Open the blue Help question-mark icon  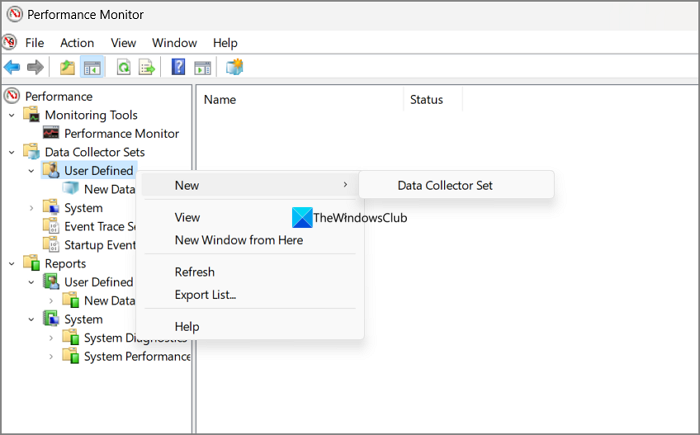click(178, 67)
